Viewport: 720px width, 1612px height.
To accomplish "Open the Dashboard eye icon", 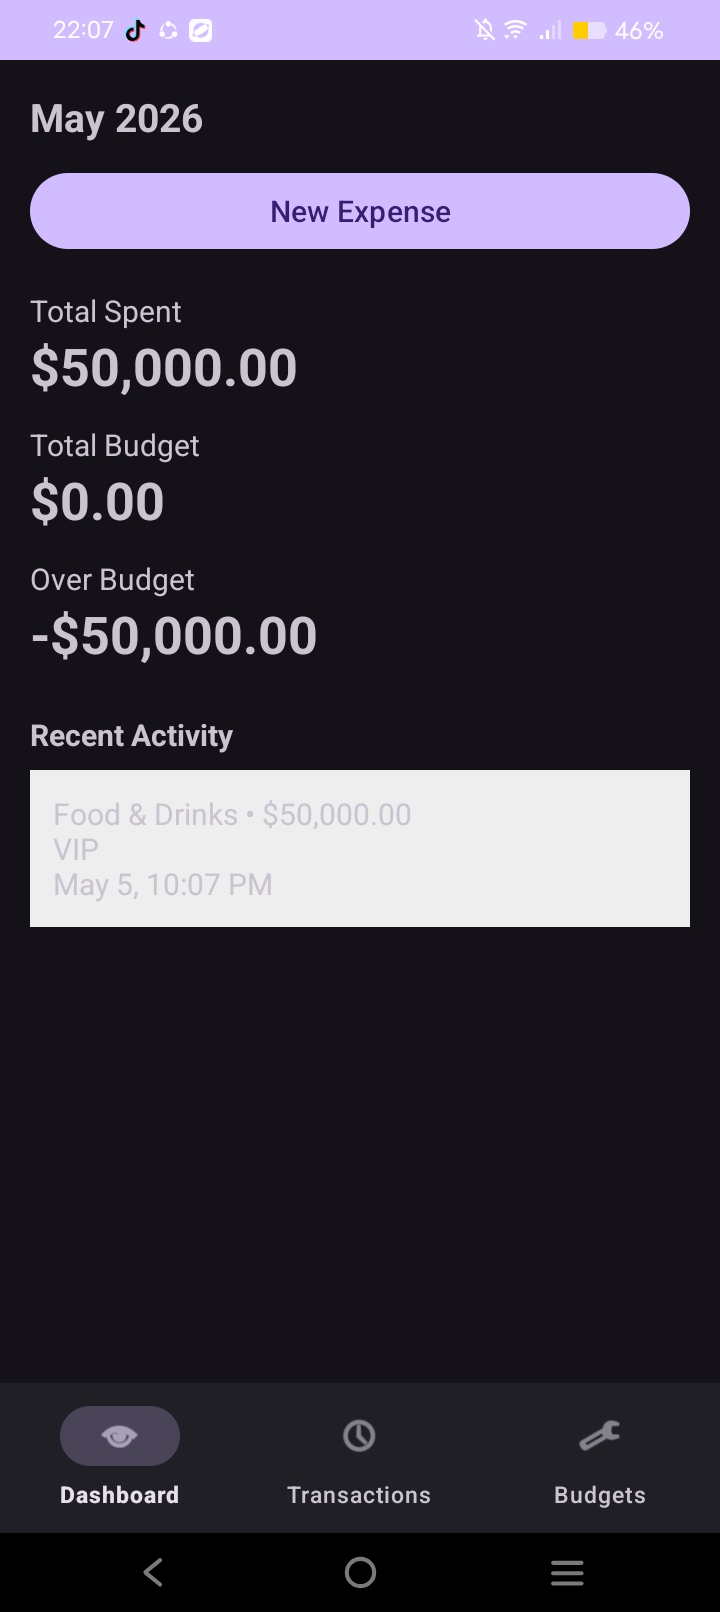I will [x=120, y=1436].
